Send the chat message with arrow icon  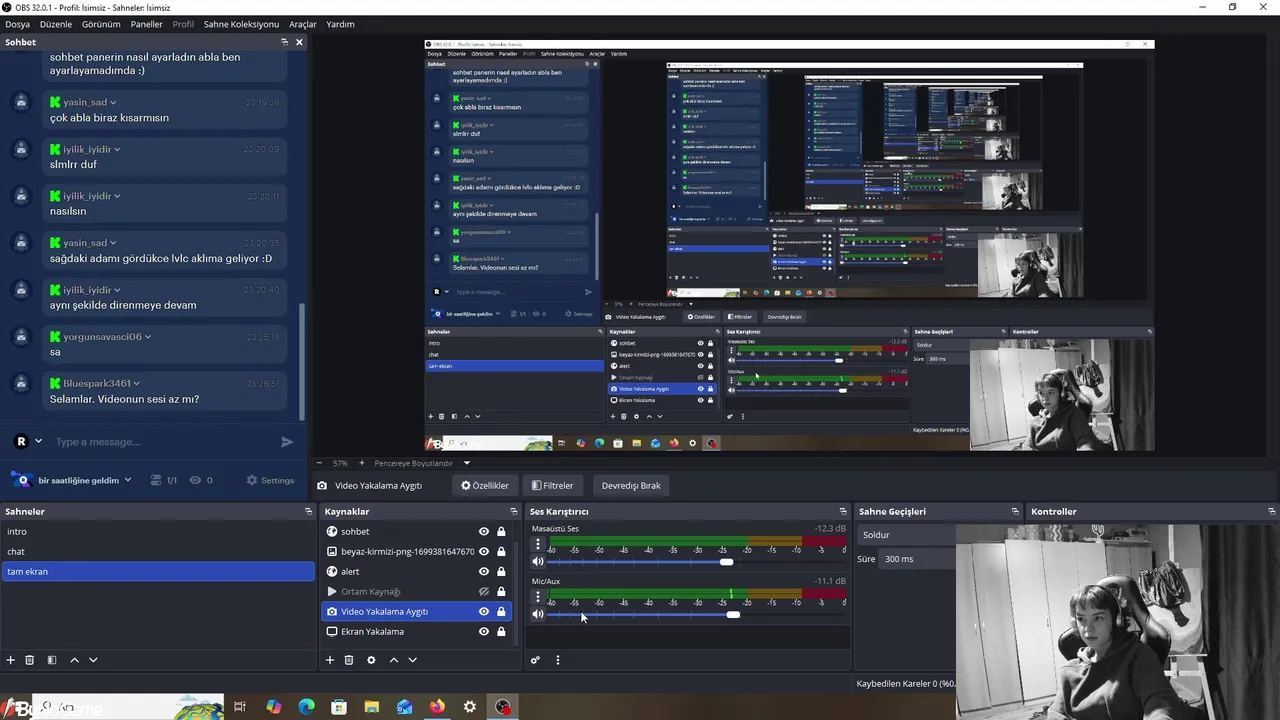[287, 442]
